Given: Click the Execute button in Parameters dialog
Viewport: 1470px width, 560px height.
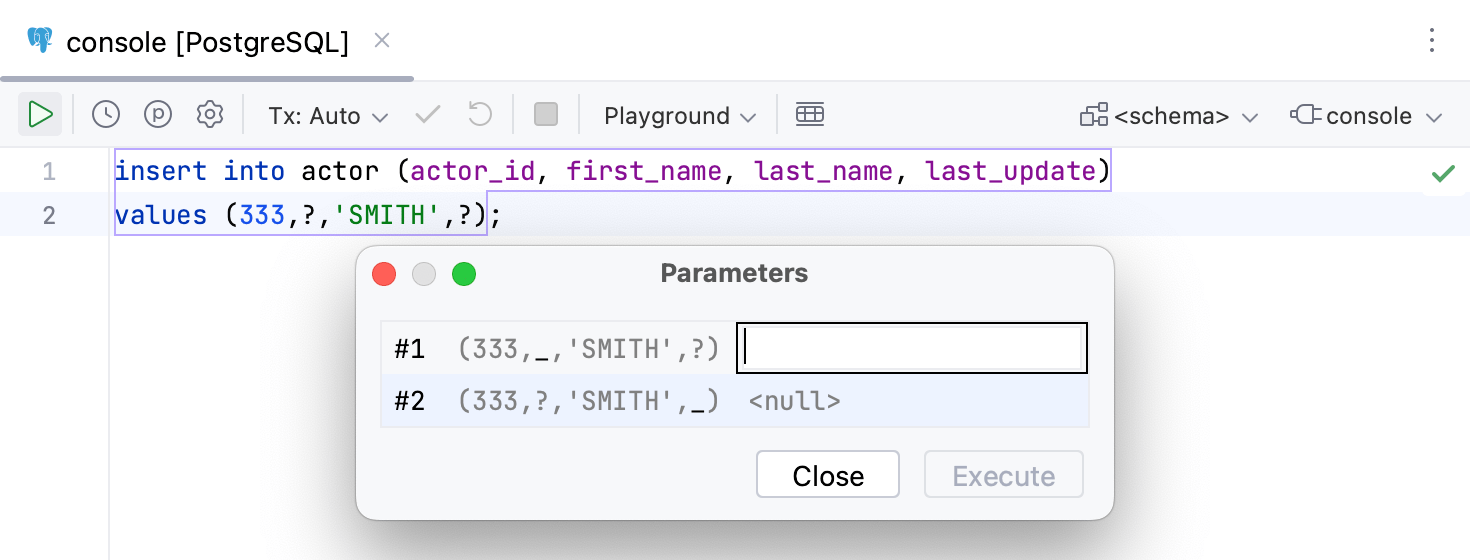Looking at the screenshot, I should pos(1004,475).
